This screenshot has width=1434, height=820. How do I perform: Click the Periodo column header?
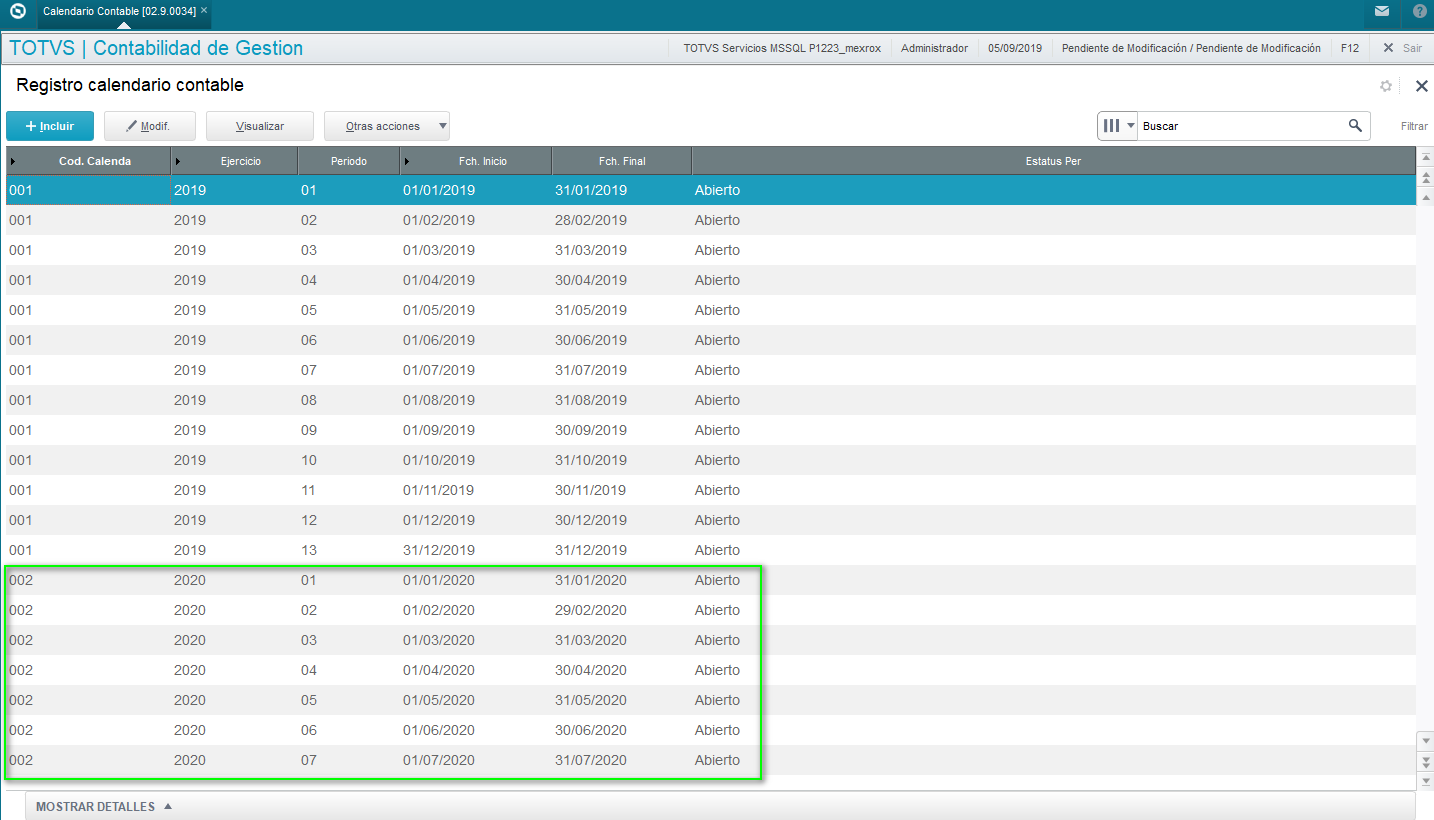click(348, 161)
